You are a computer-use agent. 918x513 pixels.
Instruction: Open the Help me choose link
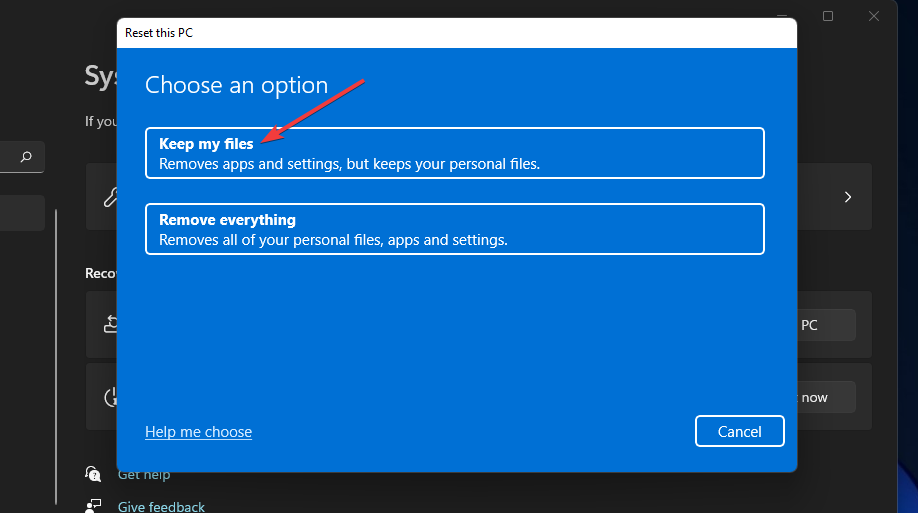tap(198, 432)
